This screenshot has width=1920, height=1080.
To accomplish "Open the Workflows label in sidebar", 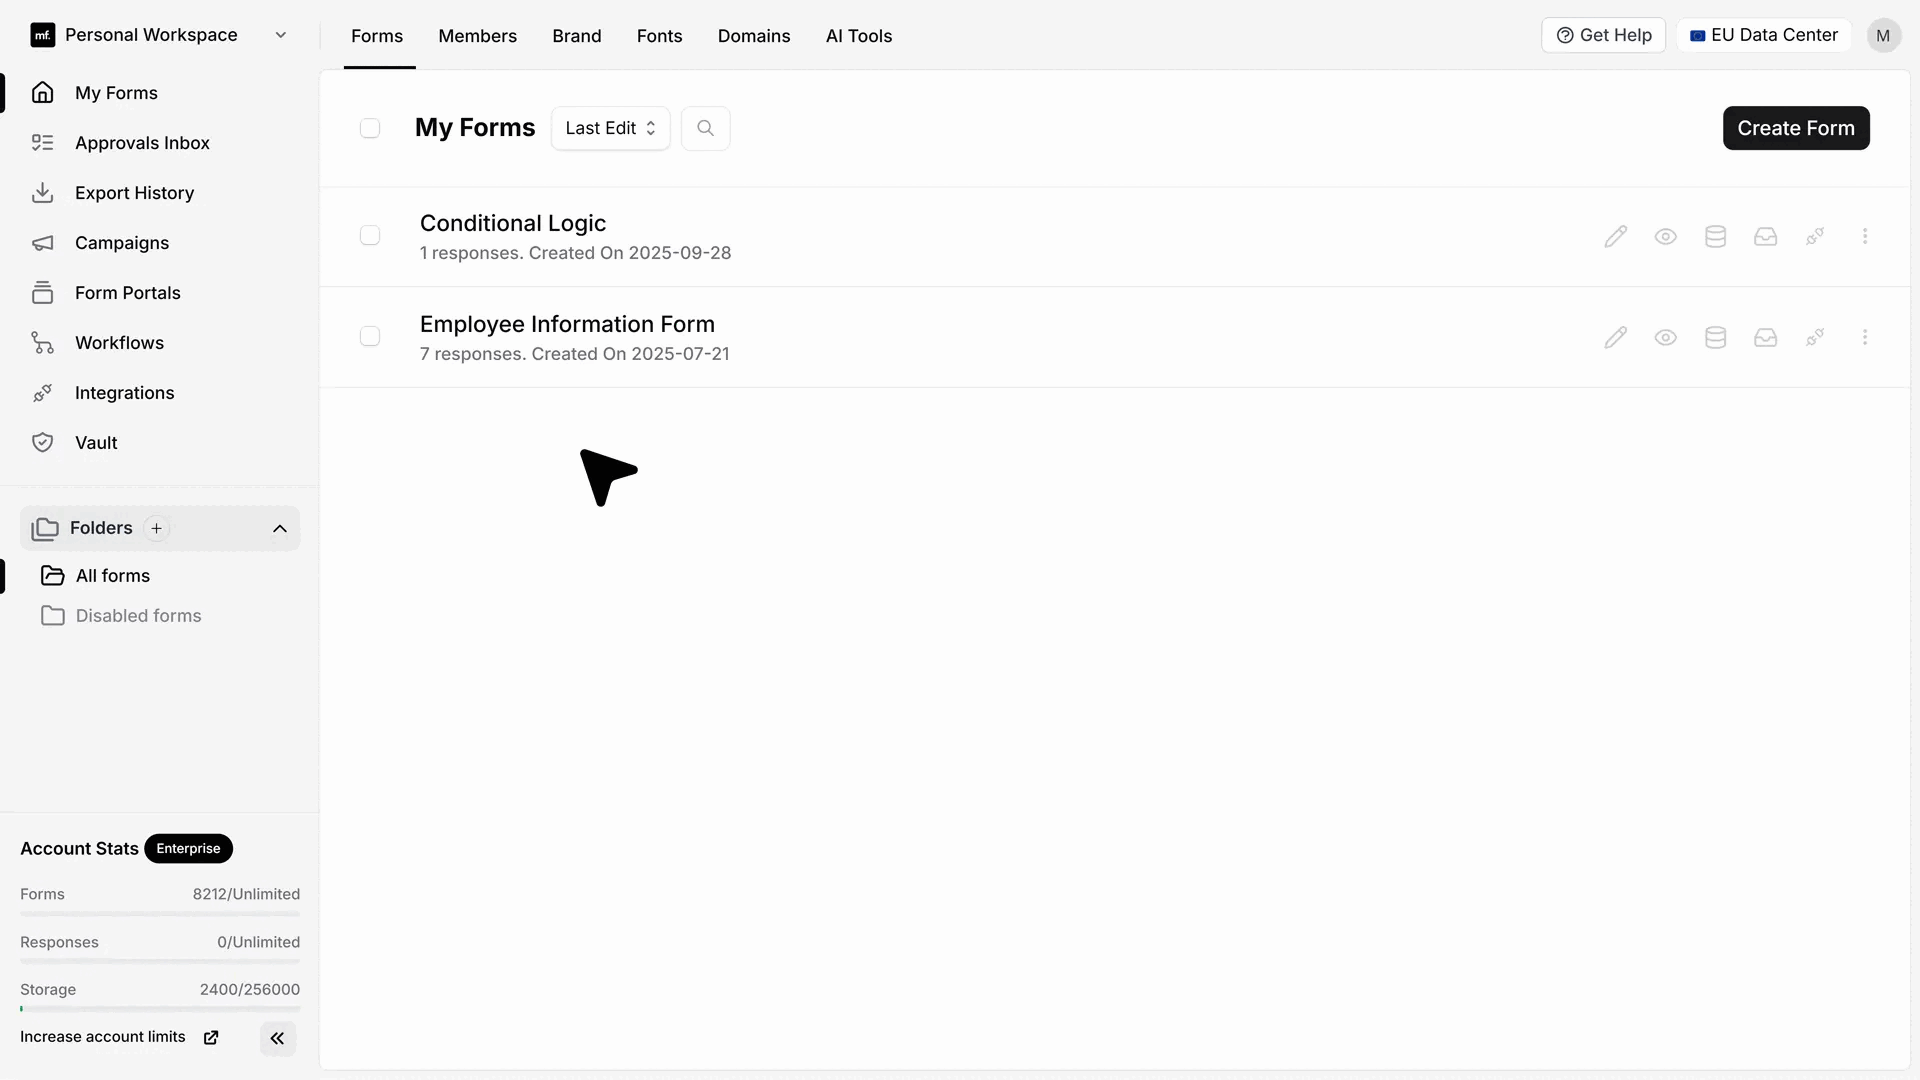I will tap(119, 343).
